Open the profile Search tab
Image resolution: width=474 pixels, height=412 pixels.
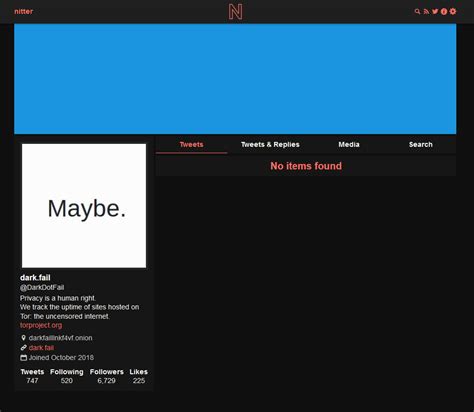click(421, 145)
